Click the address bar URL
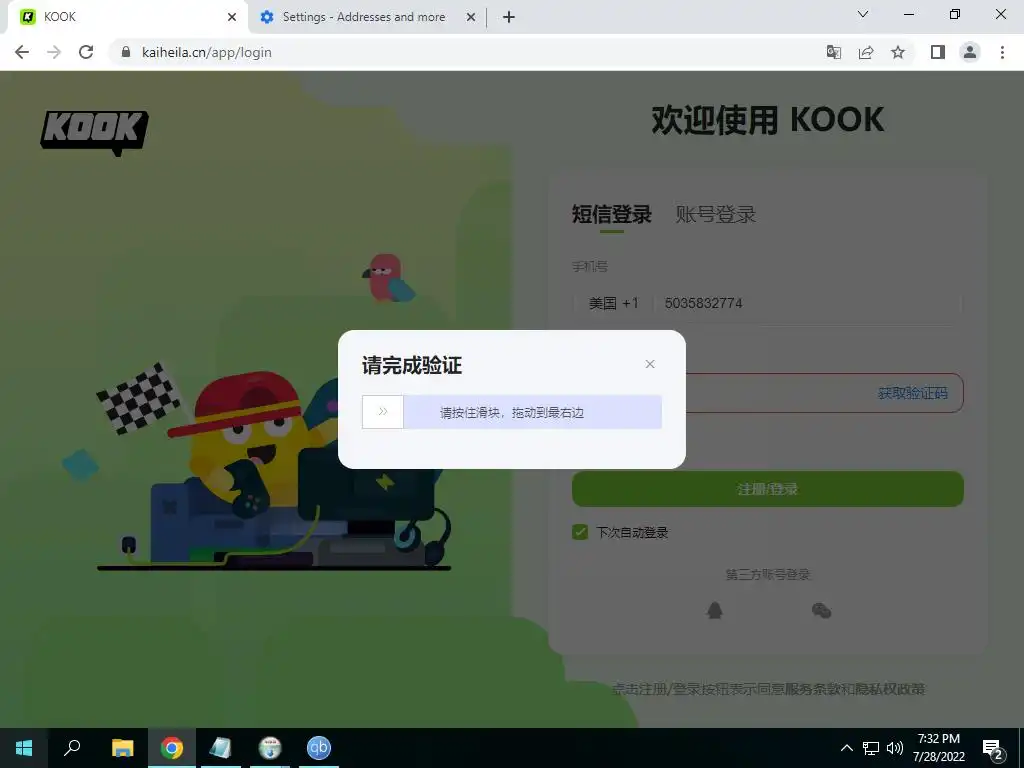This screenshot has height=768, width=1024. [206, 52]
